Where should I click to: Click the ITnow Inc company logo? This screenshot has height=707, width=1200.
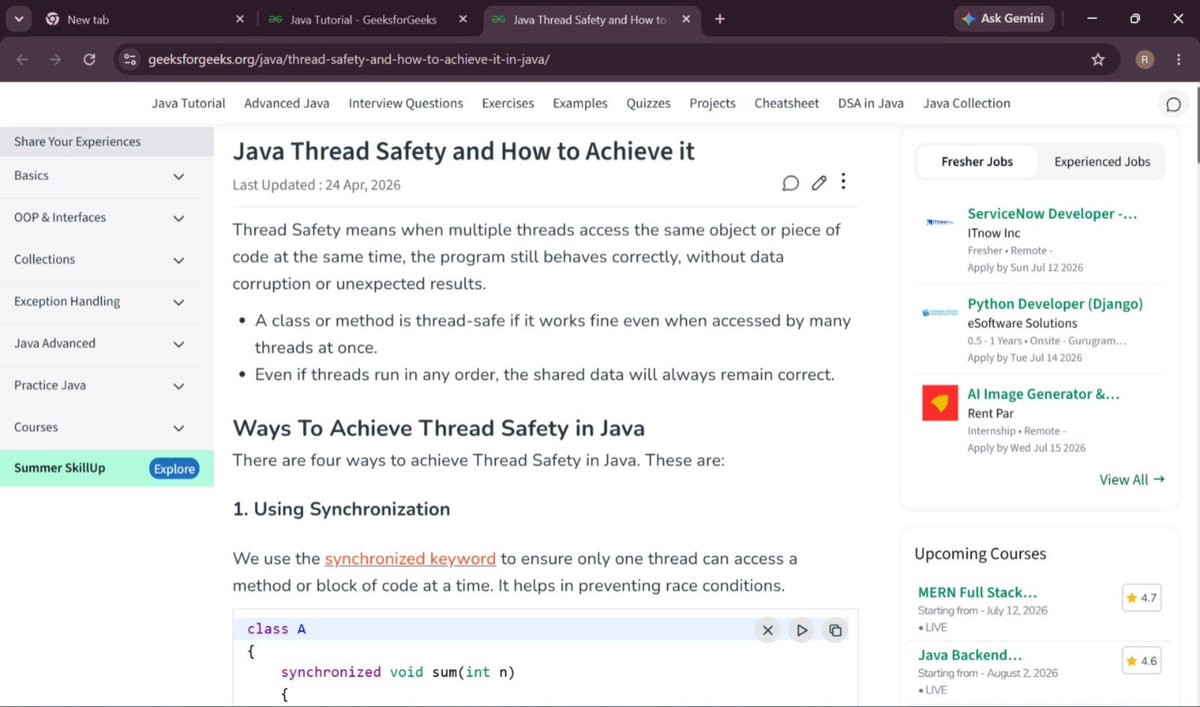(x=940, y=222)
